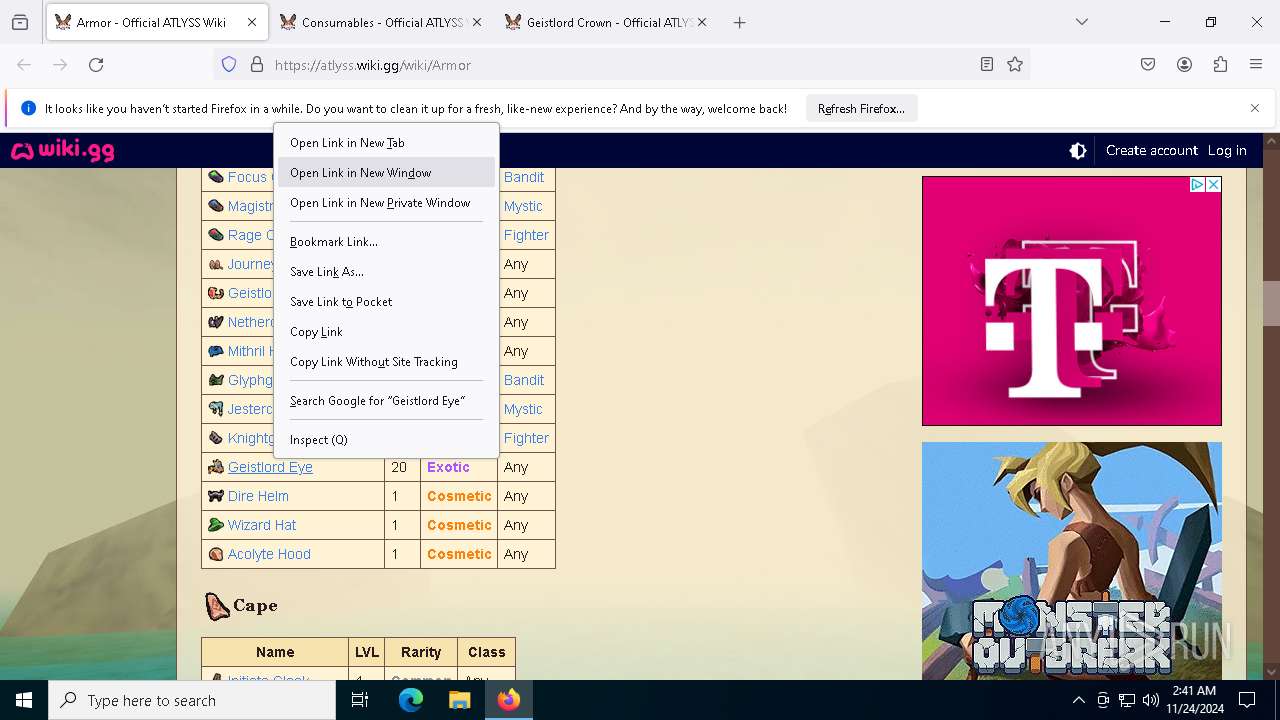This screenshot has height=720, width=1280.
Task: Click the Refresh Firefox button
Action: [x=861, y=109]
